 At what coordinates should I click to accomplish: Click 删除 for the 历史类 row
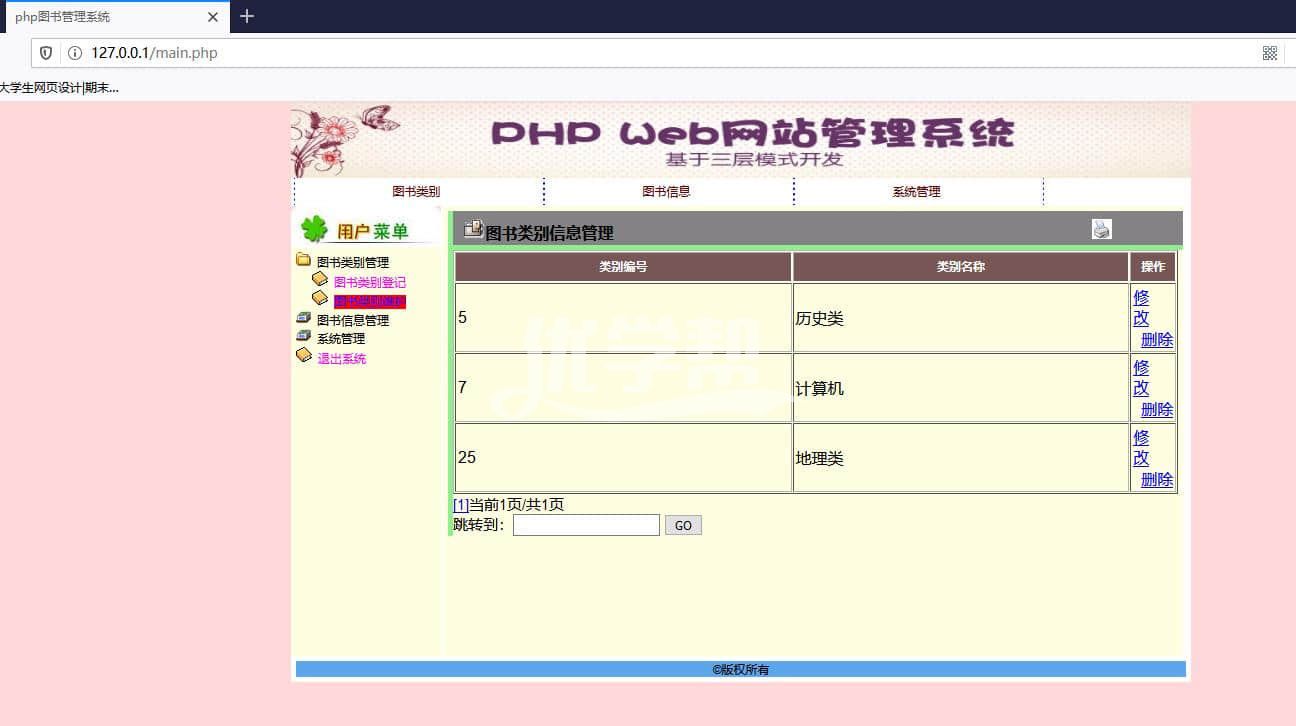pyautogui.click(x=1156, y=340)
